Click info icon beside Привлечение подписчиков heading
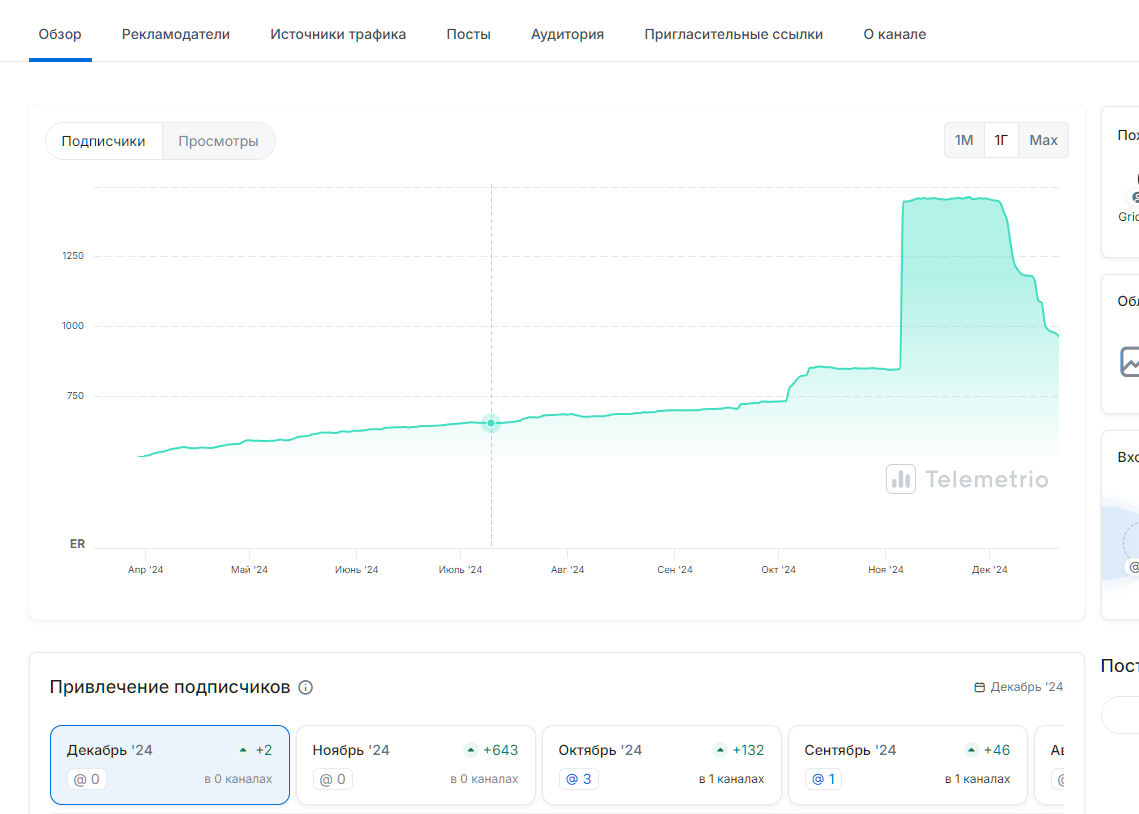The image size is (1139, 814). (306, 688)
